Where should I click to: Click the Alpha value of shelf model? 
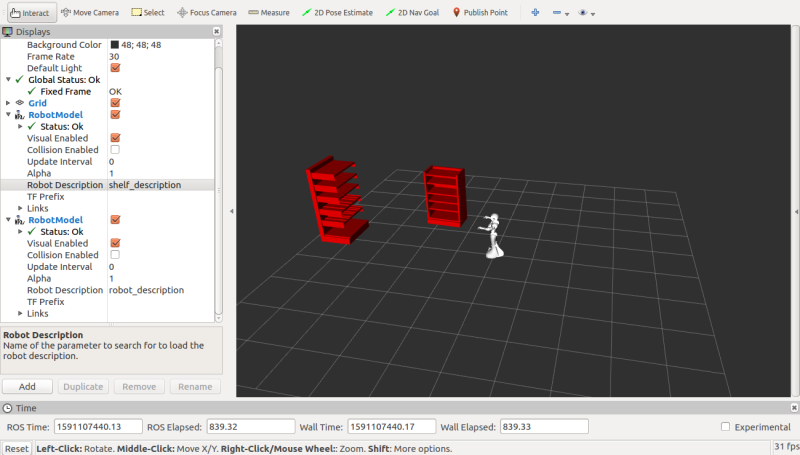(111, 173)
